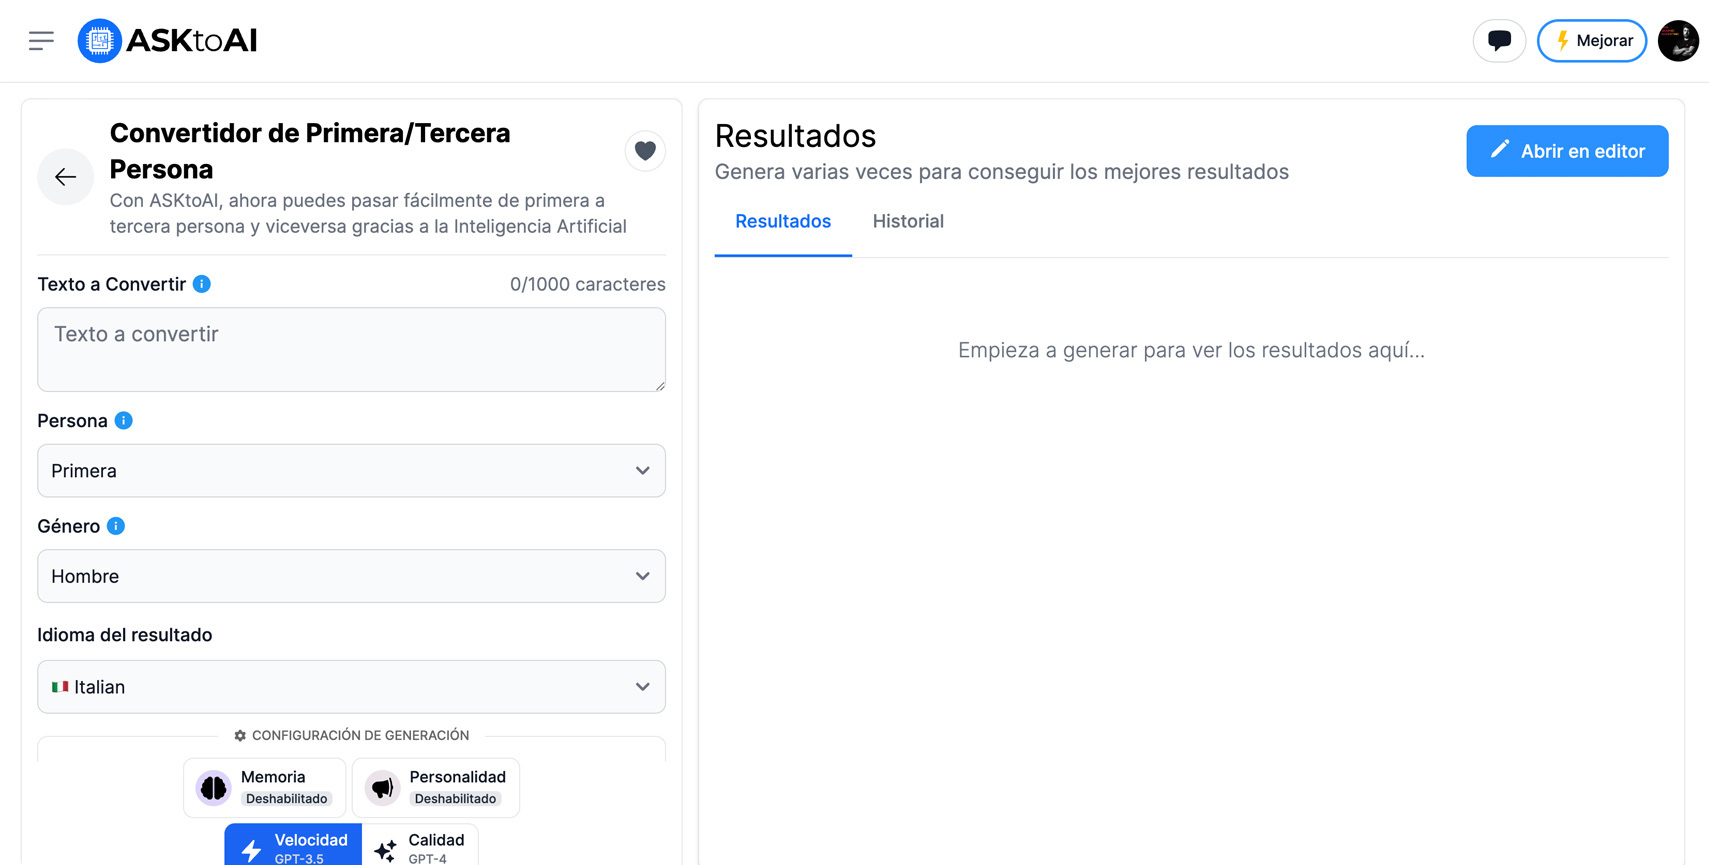This screenshot has height=865, width=1709.
Task: Select Velocidad GPT-3.5 mode
Action: point(293,845)
